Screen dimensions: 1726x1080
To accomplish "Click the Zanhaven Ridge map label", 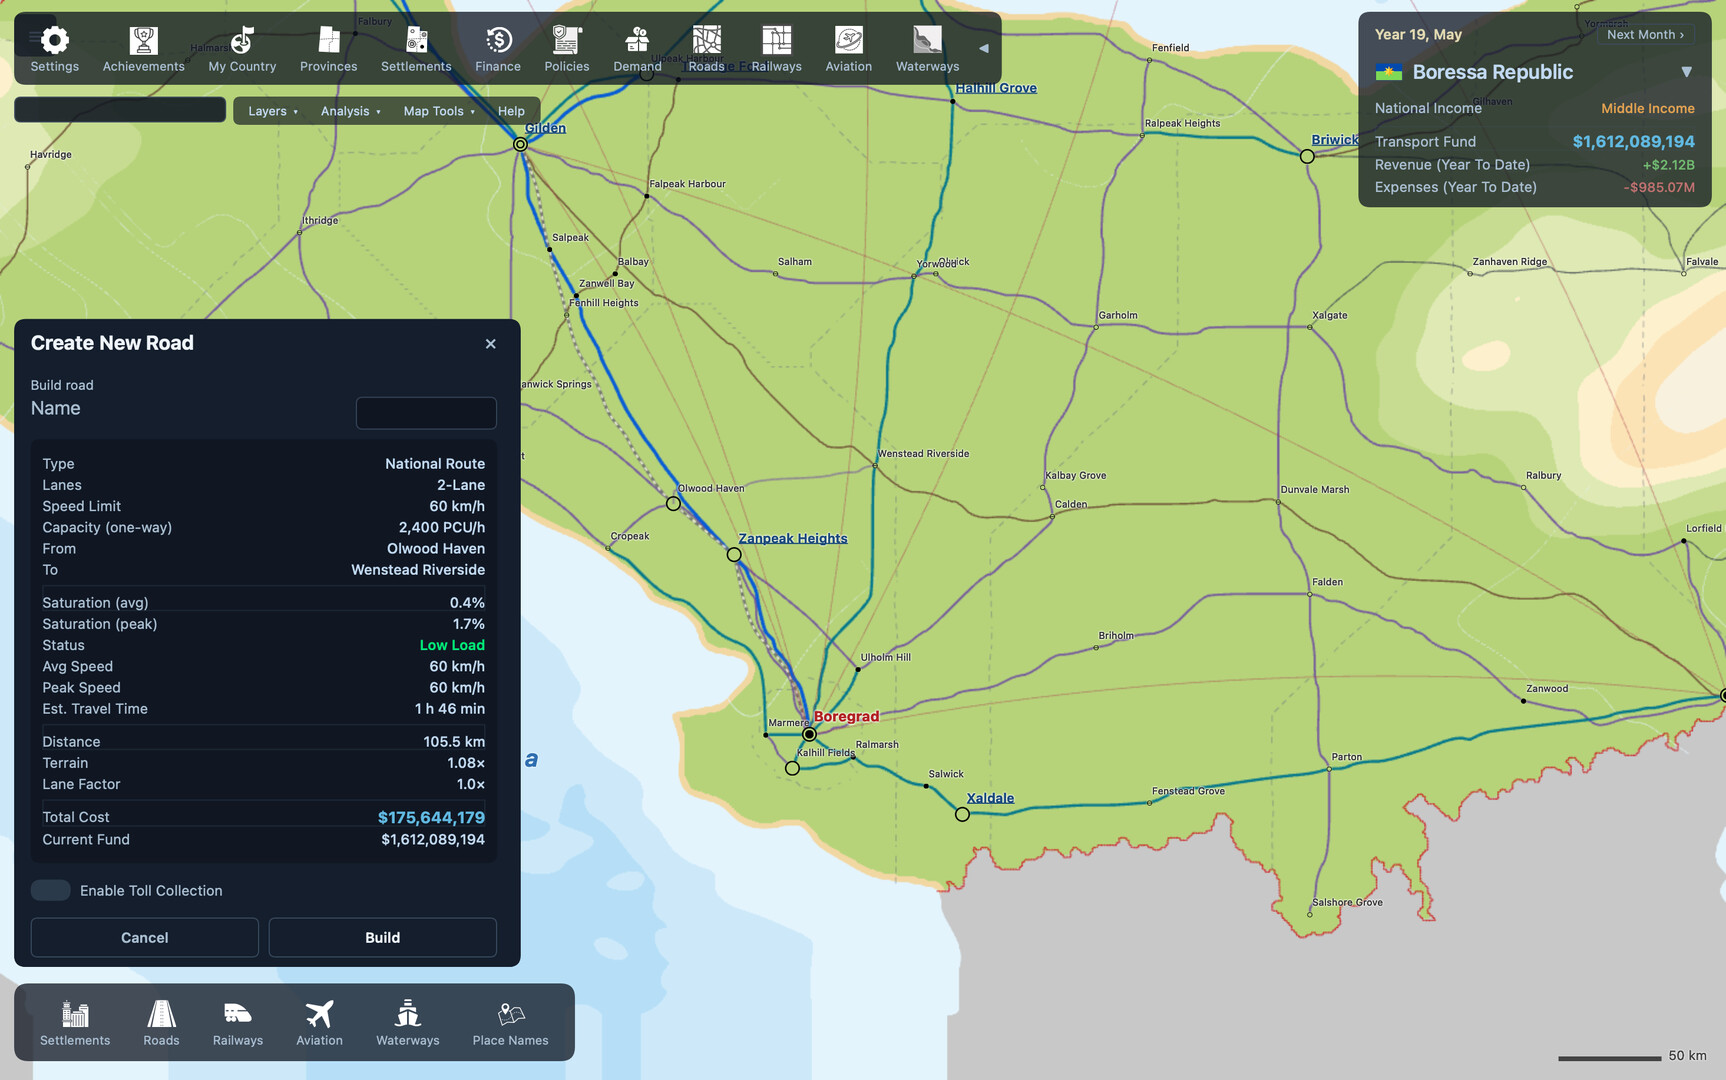I will (1509, 262).
